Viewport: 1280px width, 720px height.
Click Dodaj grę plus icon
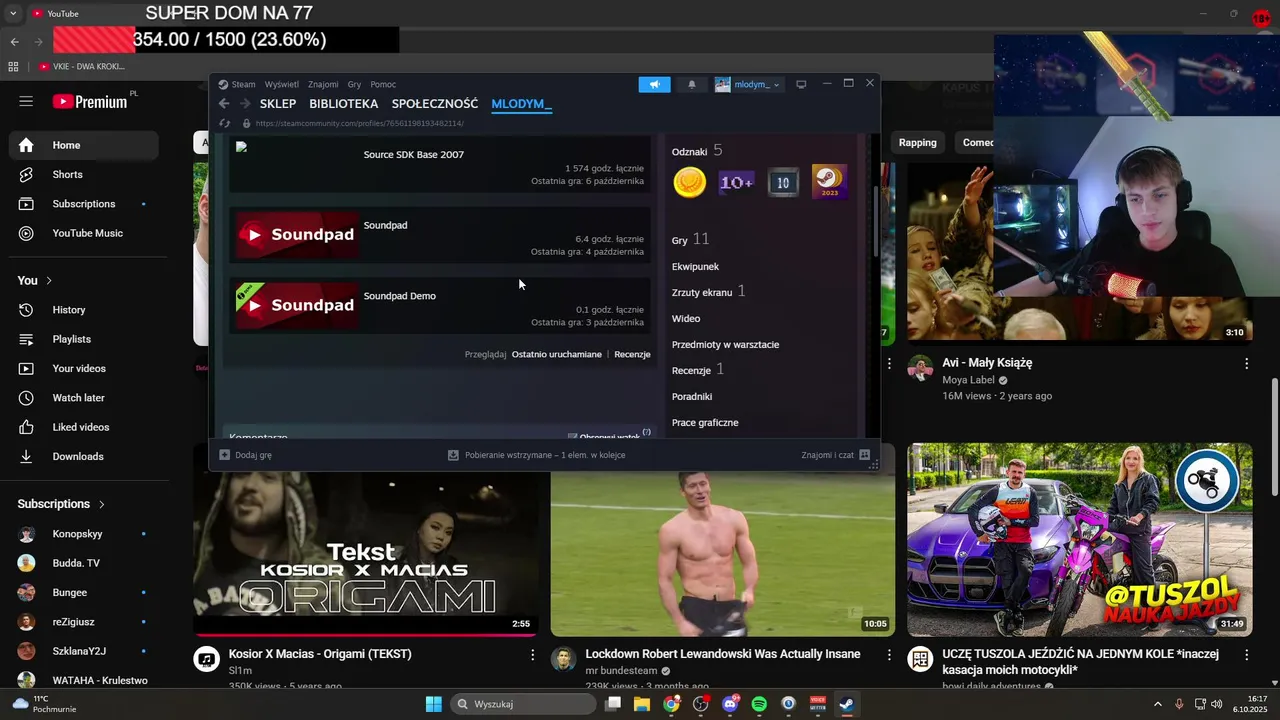225,455
